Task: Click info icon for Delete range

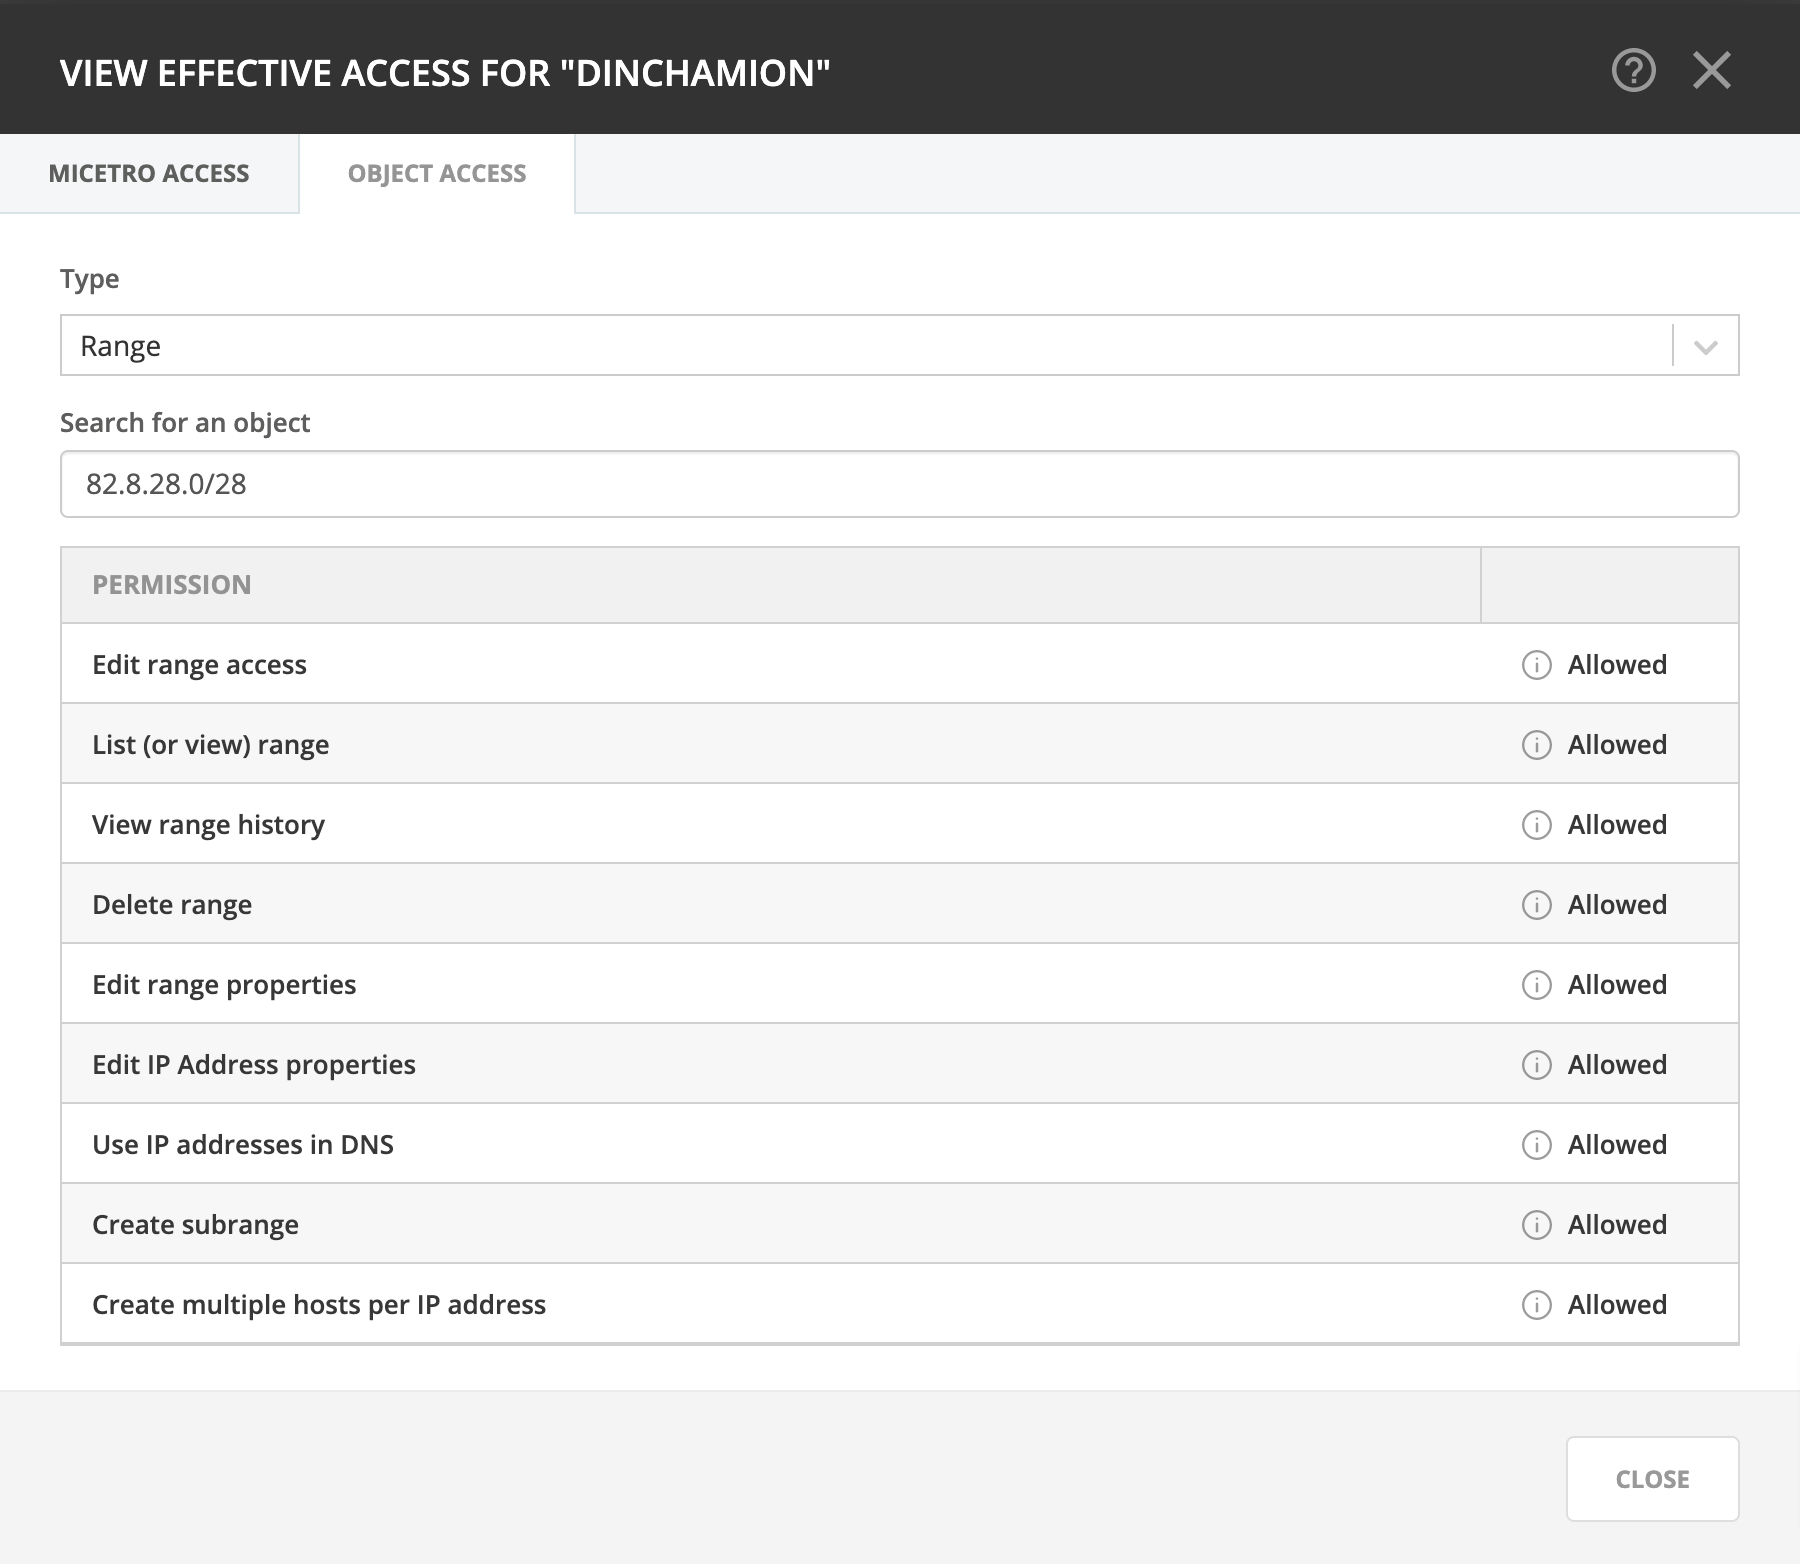Action: [x=1536, y=905]
